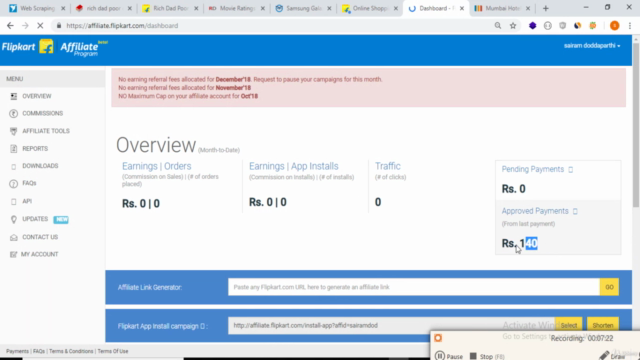Screen dimensions: 640x360
Task: Stop the page loading with the X button
Action: coord(40,25)
